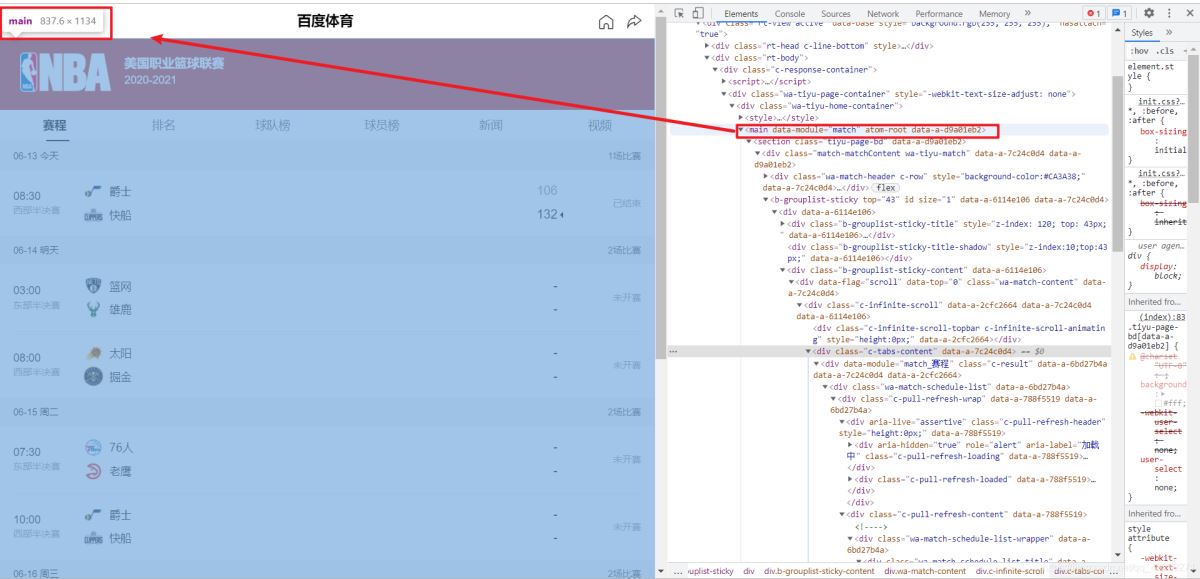The image size is (1200, 579).
Task: Toggle the device toolbar icon
Action: click(697, 13)
